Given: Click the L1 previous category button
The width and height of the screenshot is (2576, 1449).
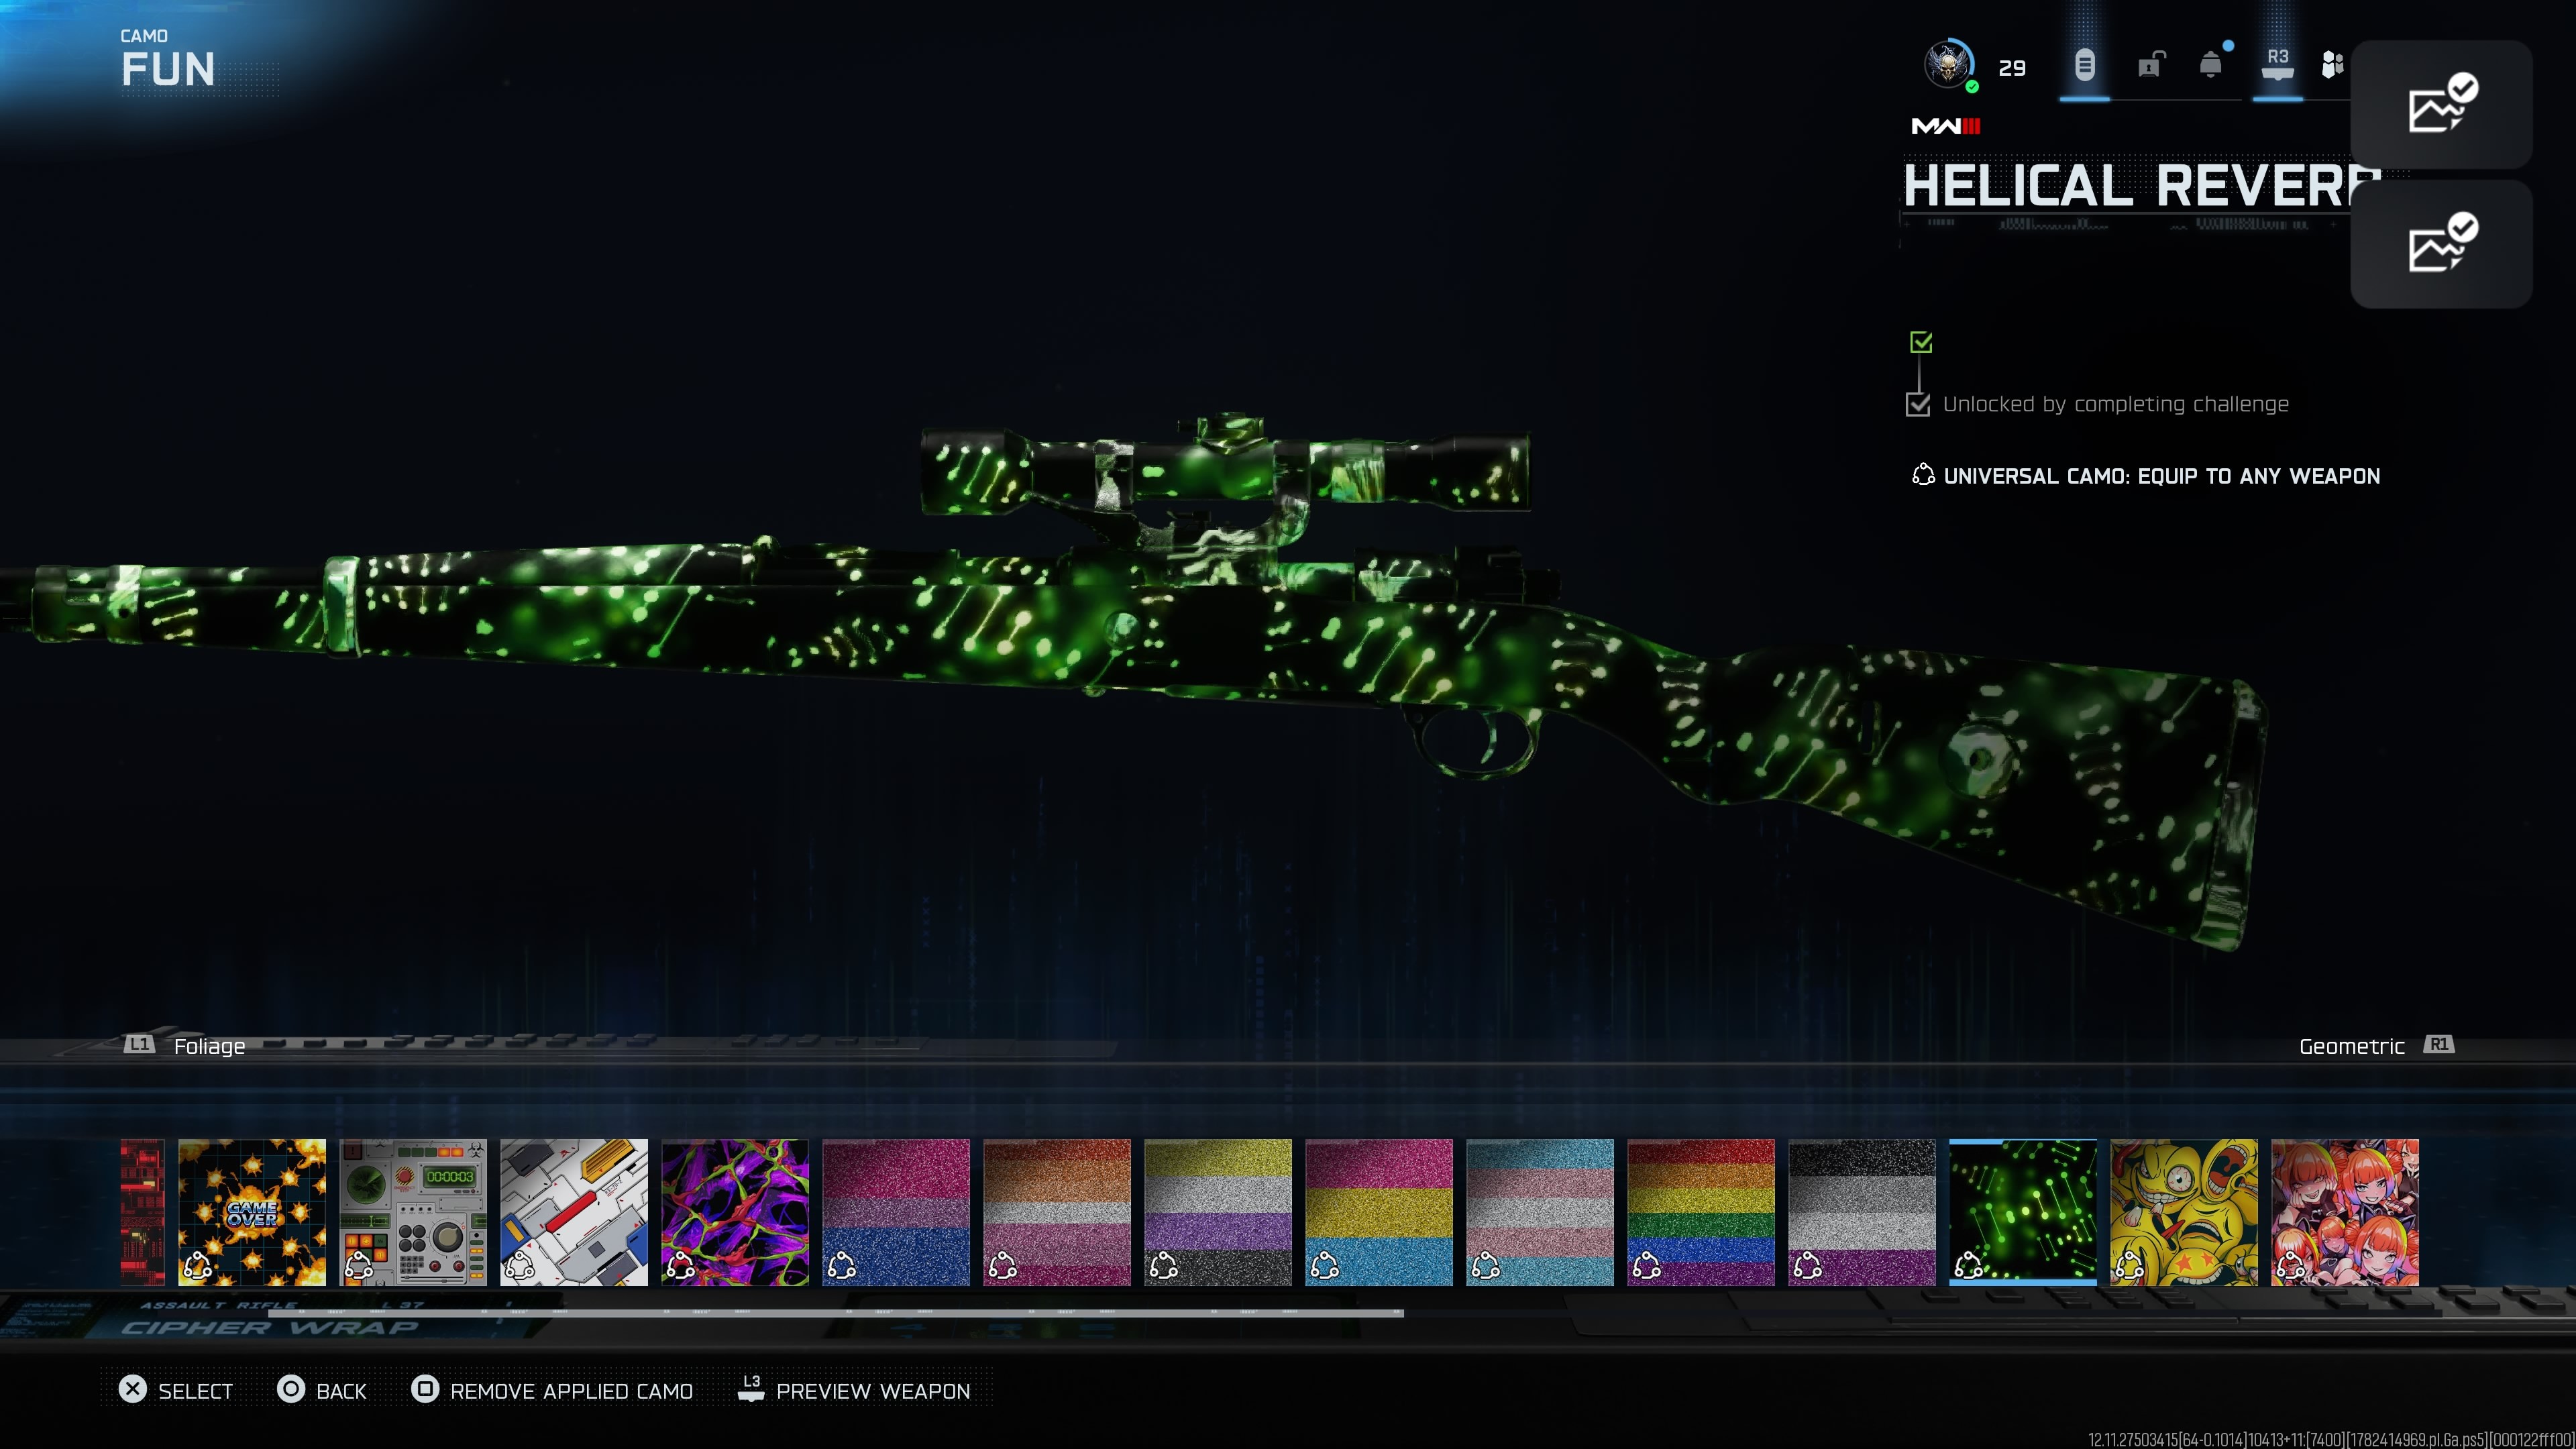Looking at the screenshot, I should [x=139, y=1045].
